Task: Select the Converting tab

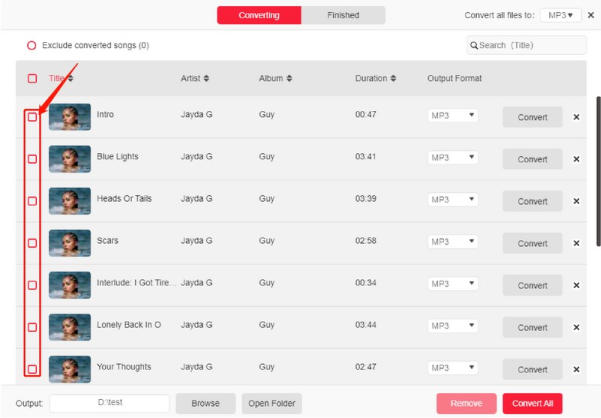Action: click(259, 15)
